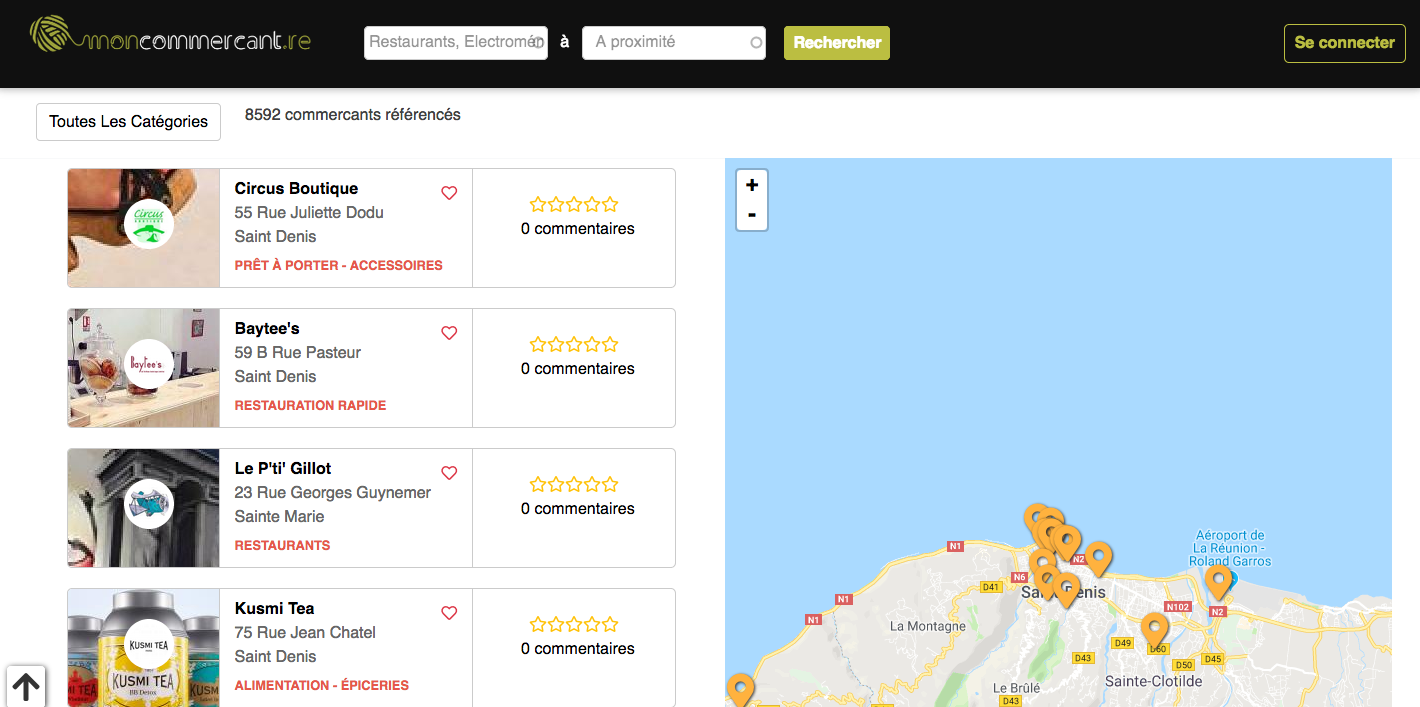
Task: Click address 75 Rue Jean Chatel
Action: pyautogui.click(x=305, y=633)
